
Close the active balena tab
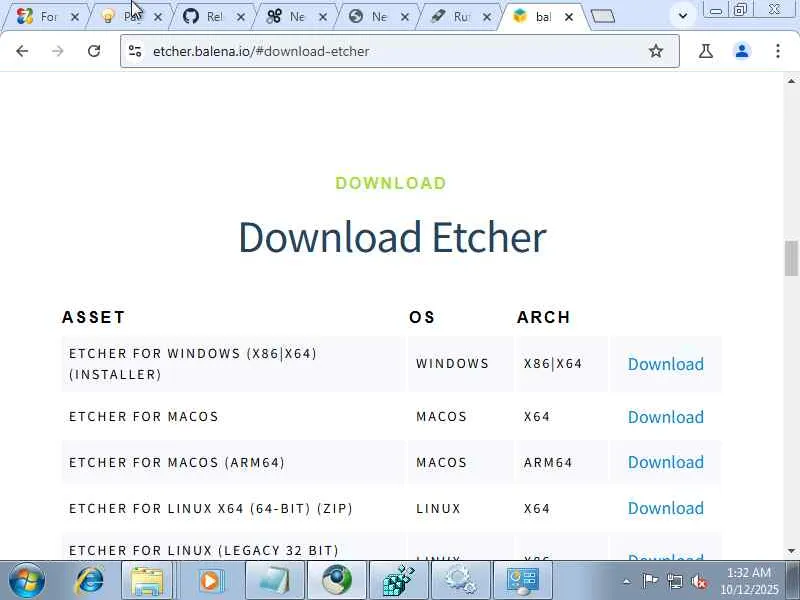pyautogui.click(x=569, y=17)
